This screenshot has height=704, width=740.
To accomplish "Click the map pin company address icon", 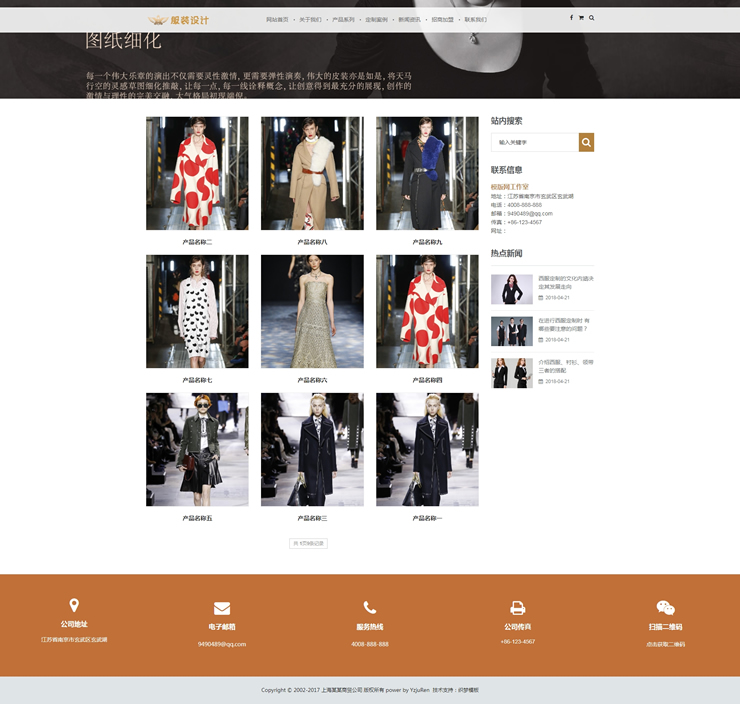I will point(74,606).
